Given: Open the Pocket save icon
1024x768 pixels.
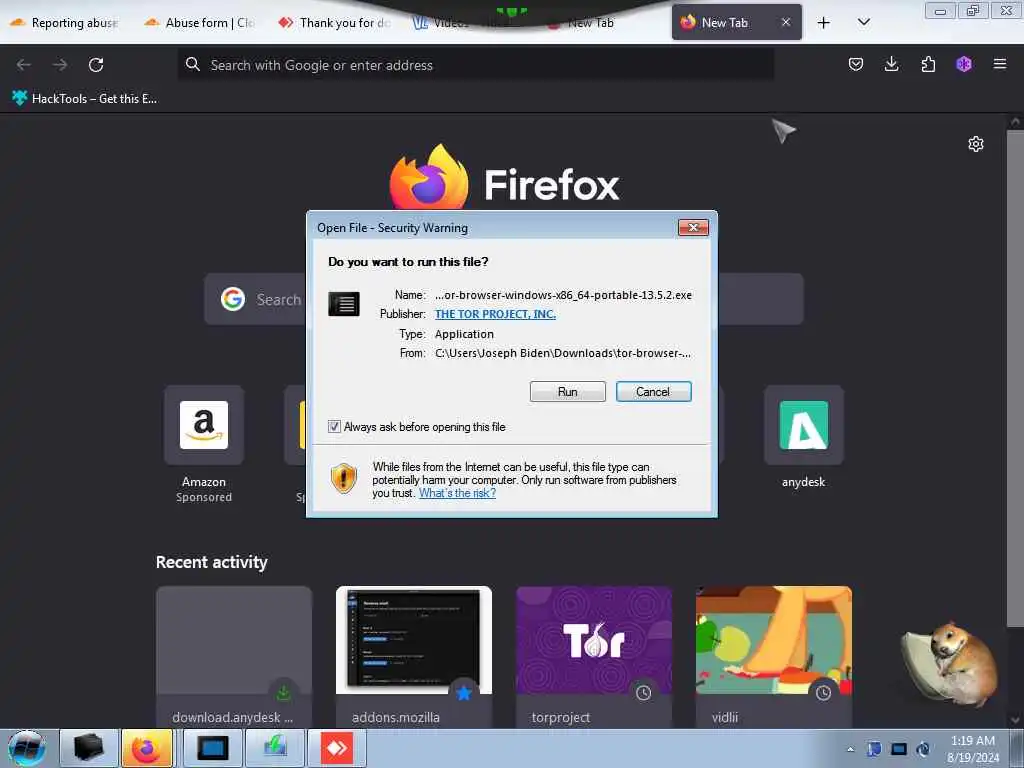Looking at the screenshot, I should [x=856, y=64].
